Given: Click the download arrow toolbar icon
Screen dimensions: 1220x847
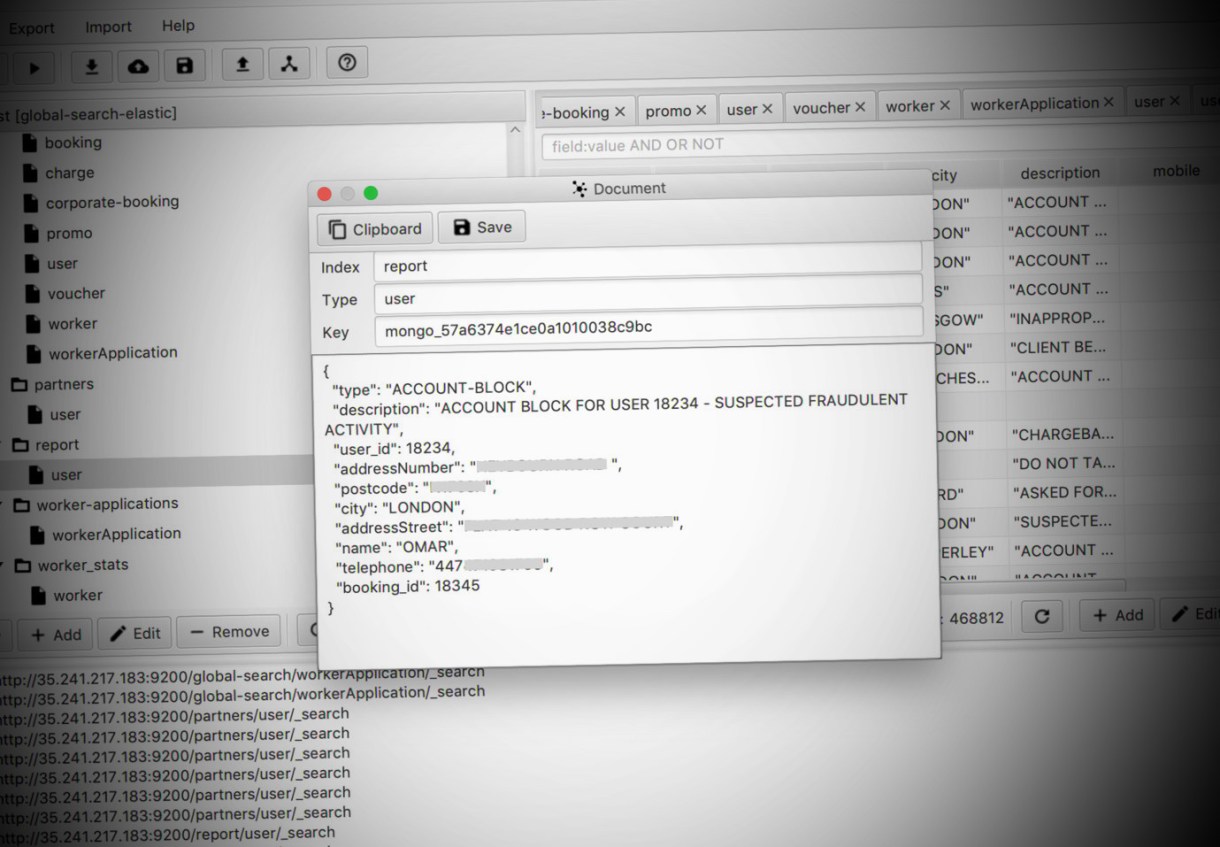Looking at the screenshot, I should [x=91, y=66].
